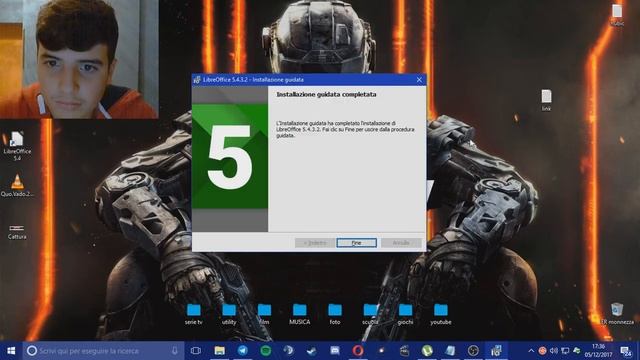Open the LibreOffice 5.4 desktop shortcut
Image resolution: width=640 pixels, height=360 pixels.
pyautogui.click(x=17, y=146)
